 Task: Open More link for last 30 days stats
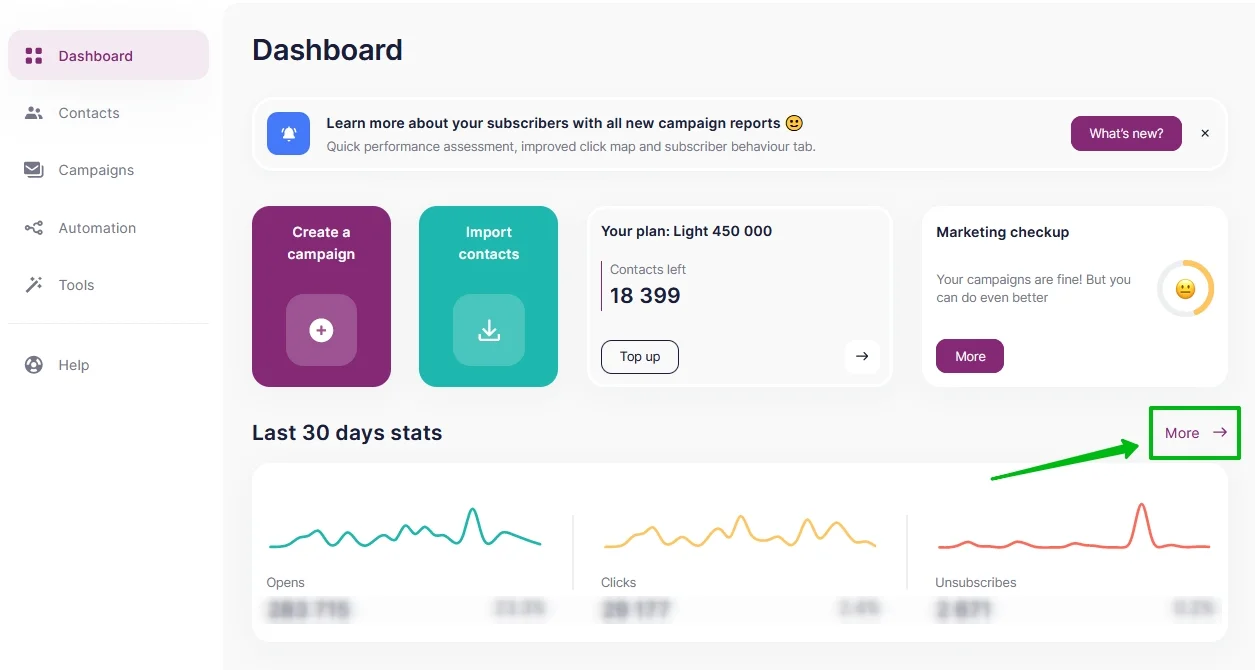tap(1195, 433)
